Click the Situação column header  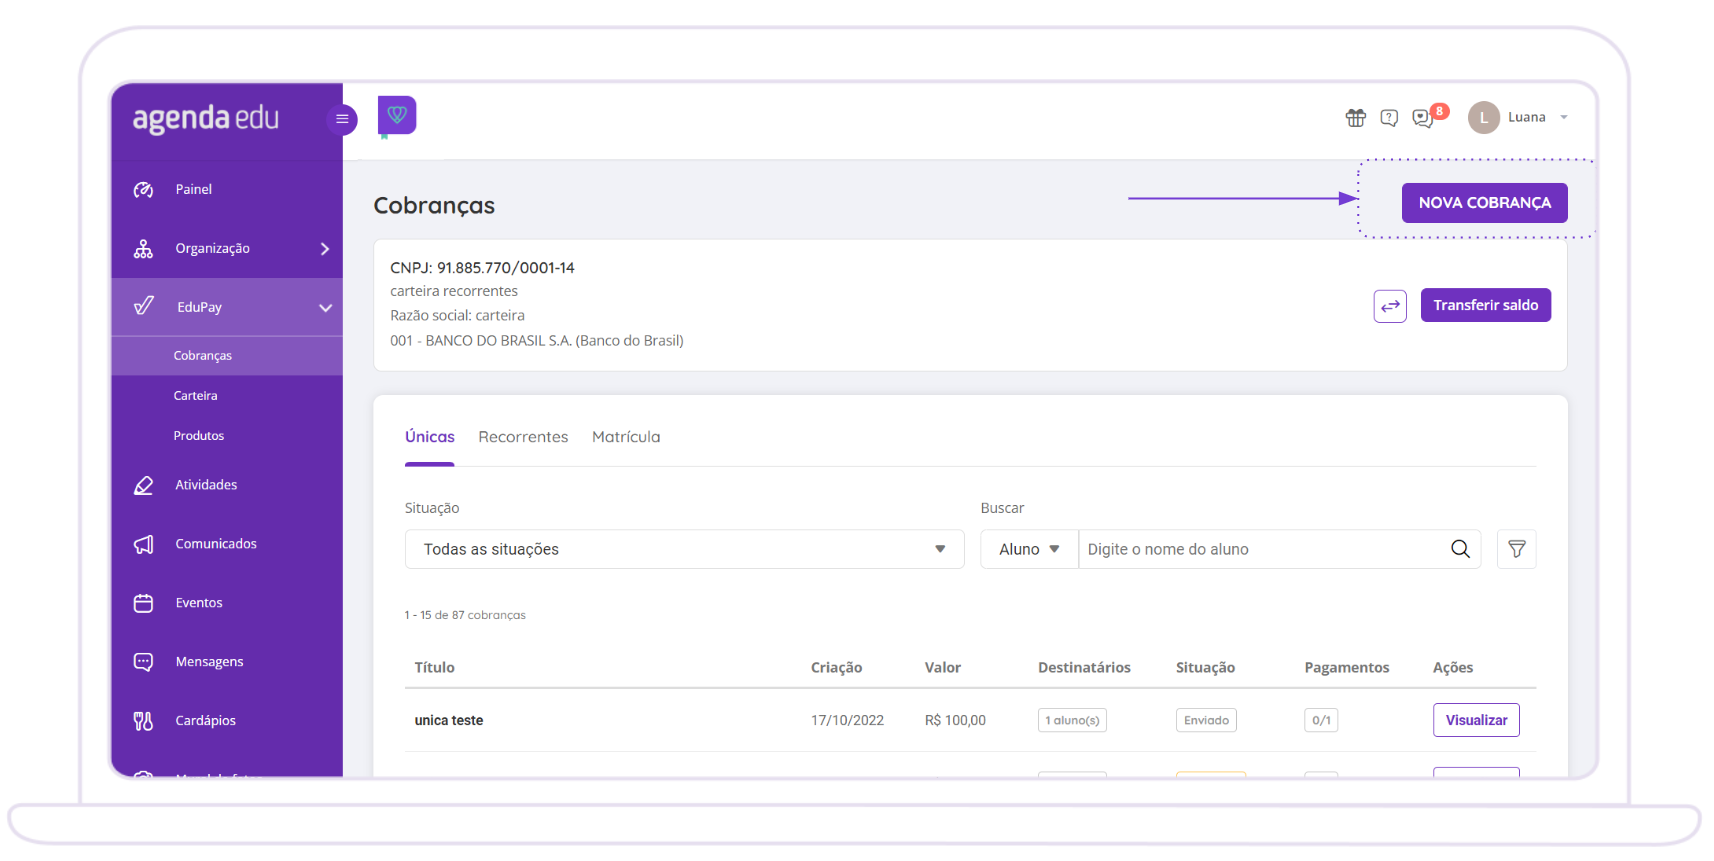click(1205, 668)
